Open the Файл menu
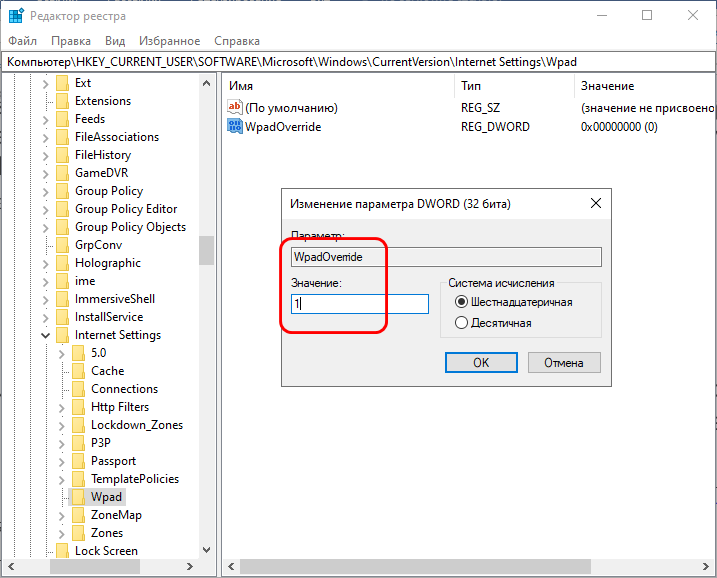This screenshot has height=578, width=717. click(22, 41)
